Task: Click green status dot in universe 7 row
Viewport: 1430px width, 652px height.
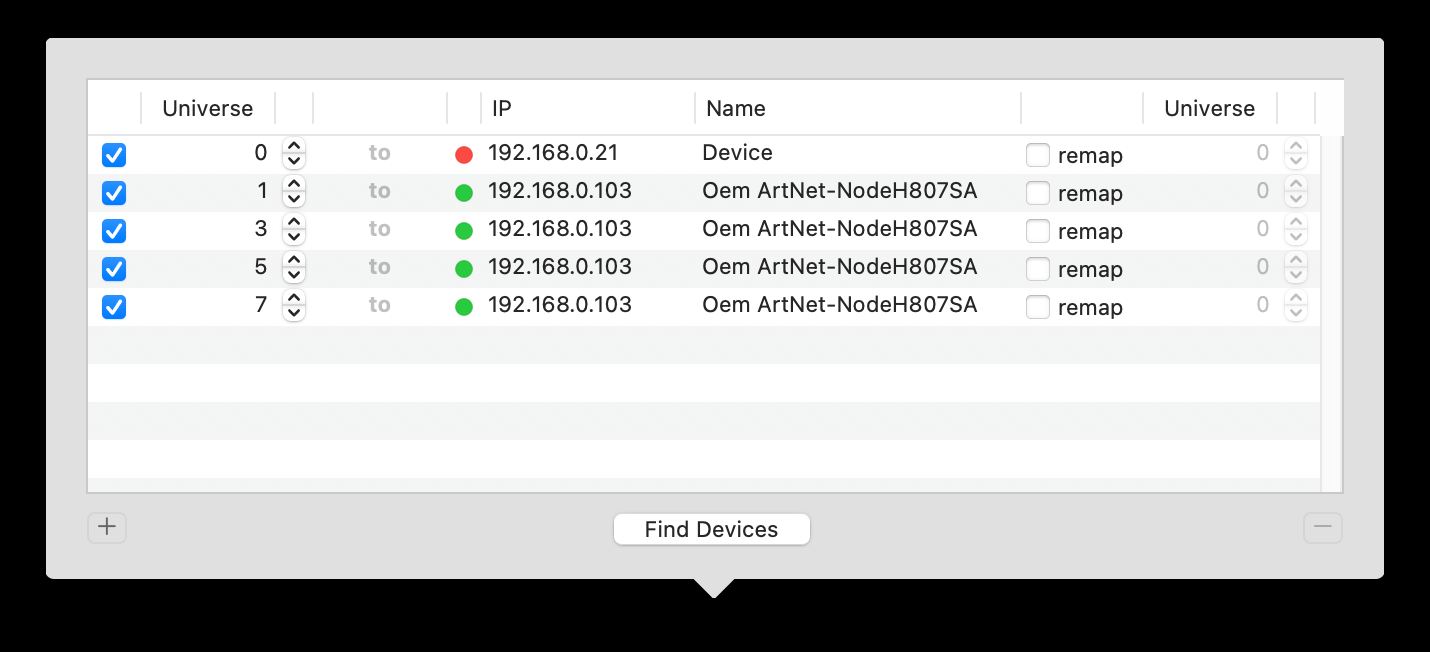Action: 464,307
